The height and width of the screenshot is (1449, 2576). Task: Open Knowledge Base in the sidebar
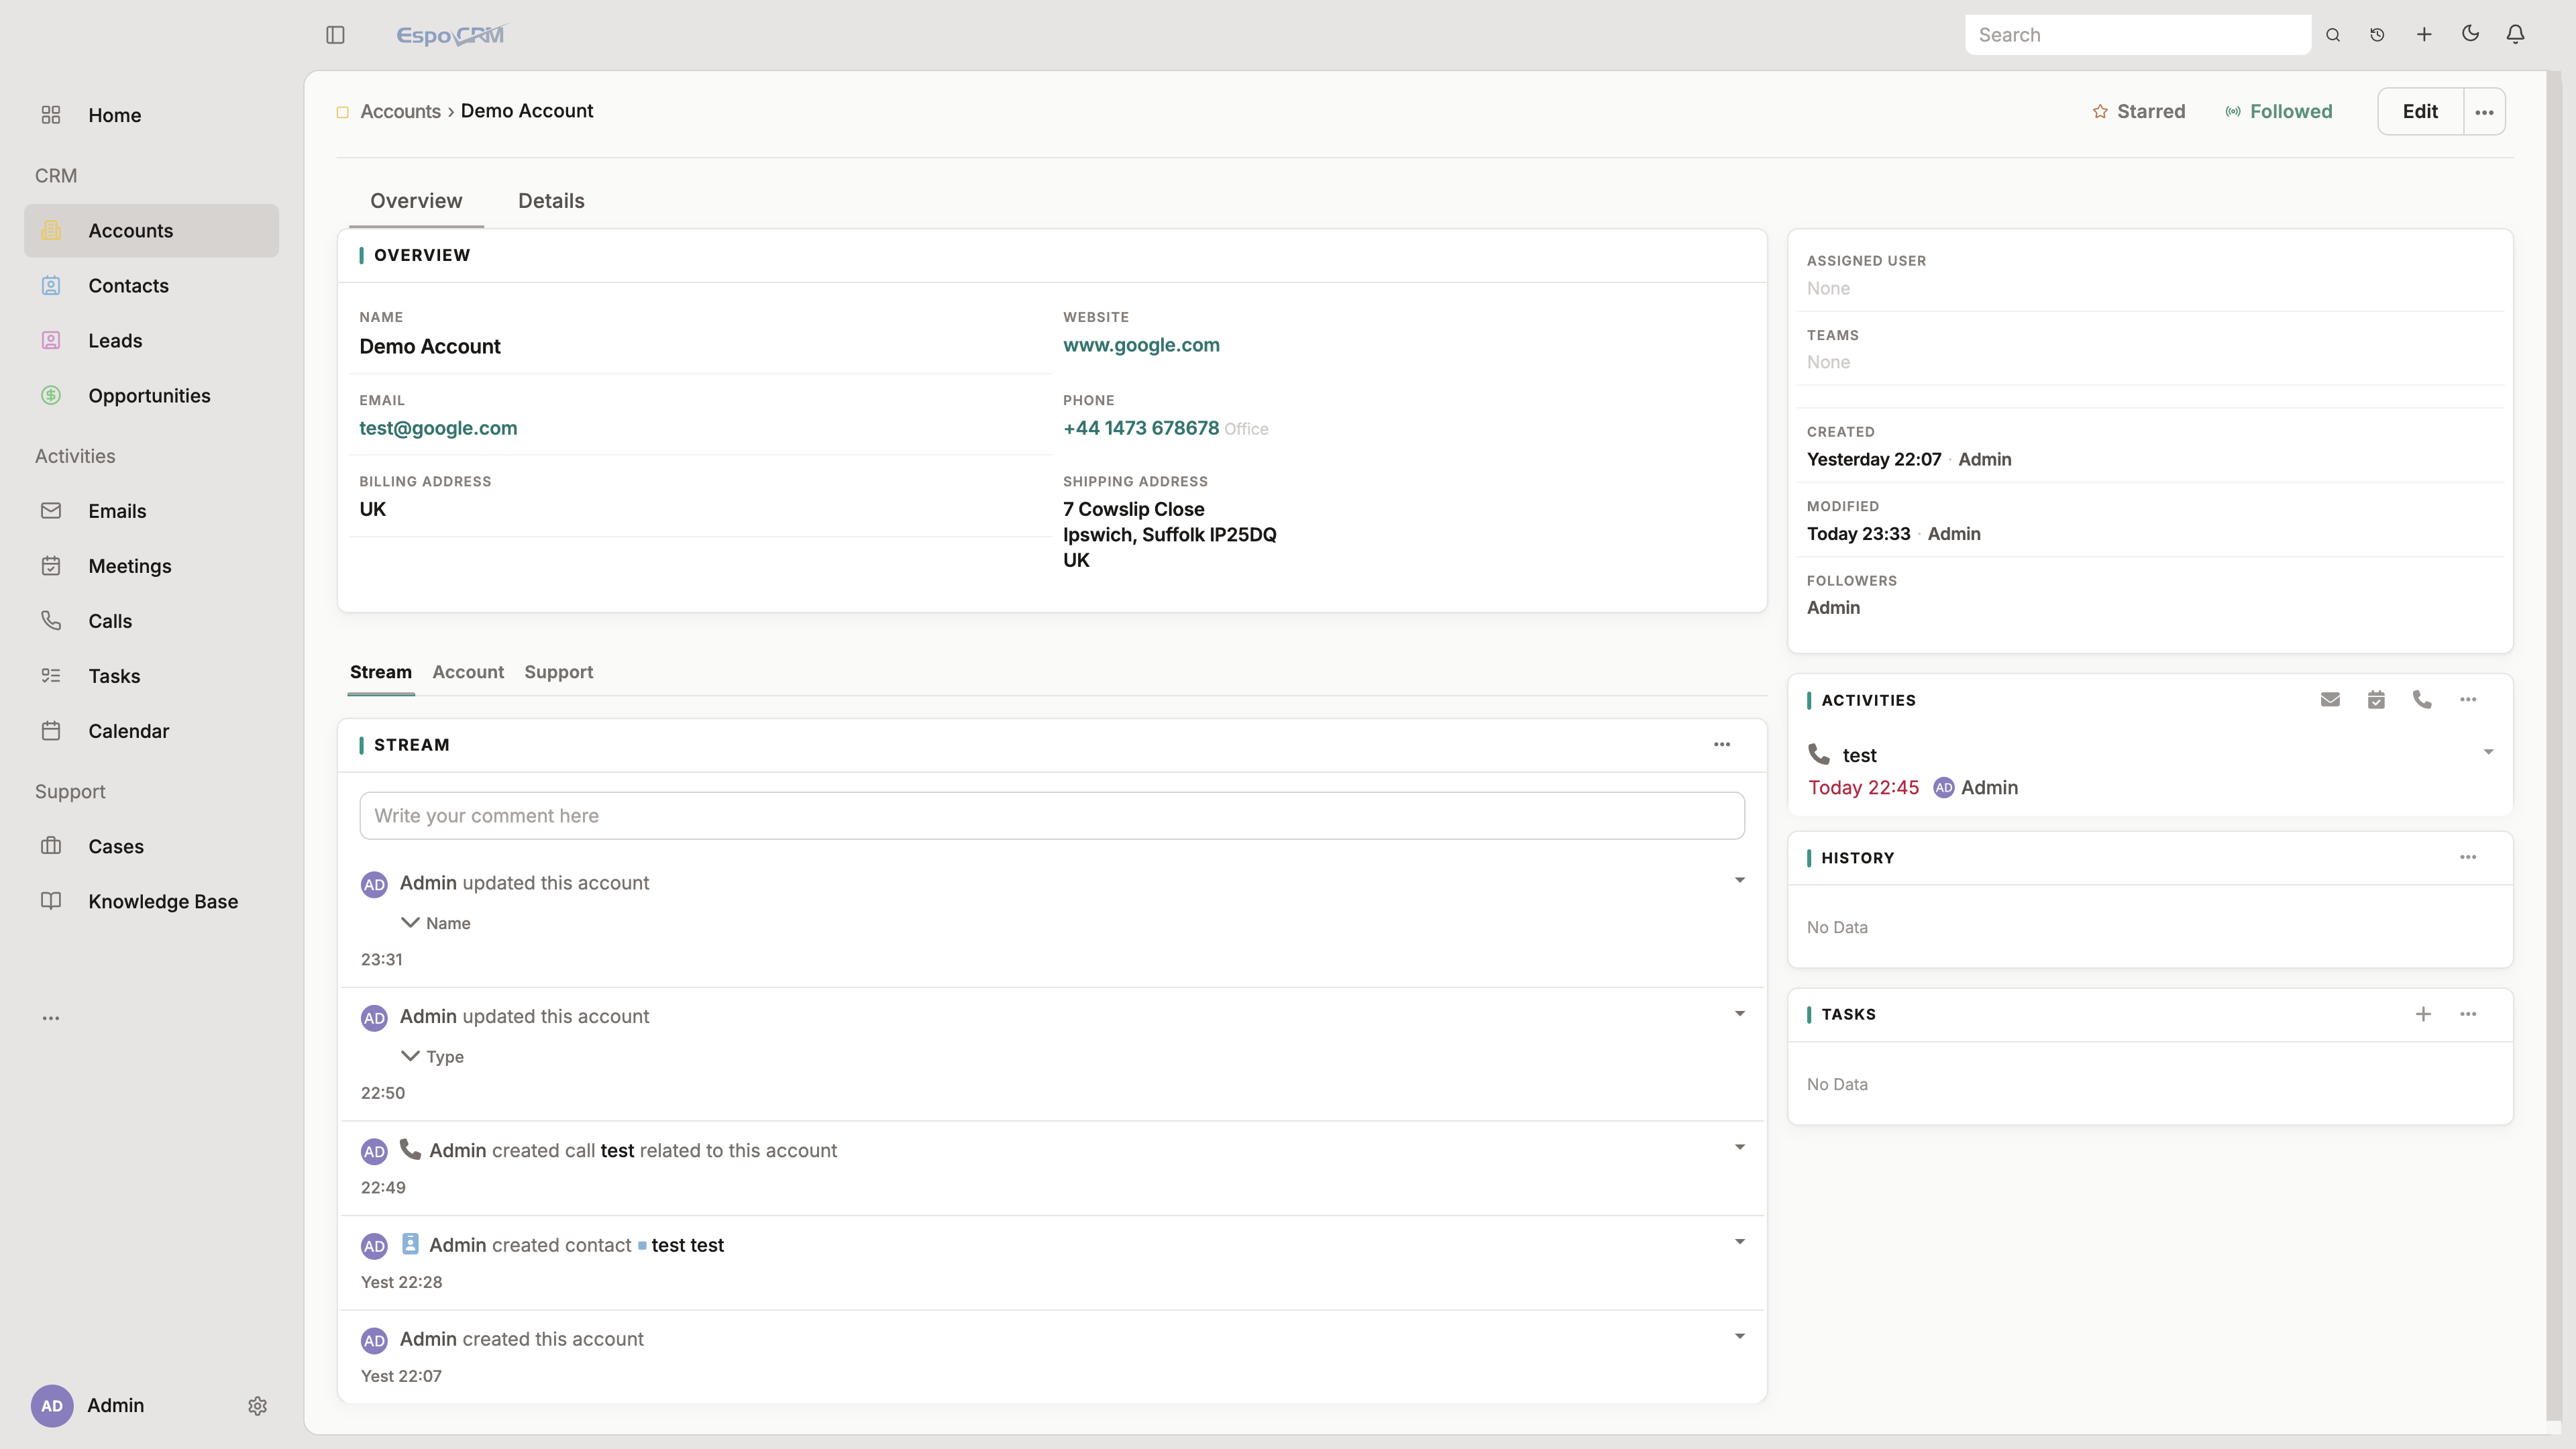[151, 902]
